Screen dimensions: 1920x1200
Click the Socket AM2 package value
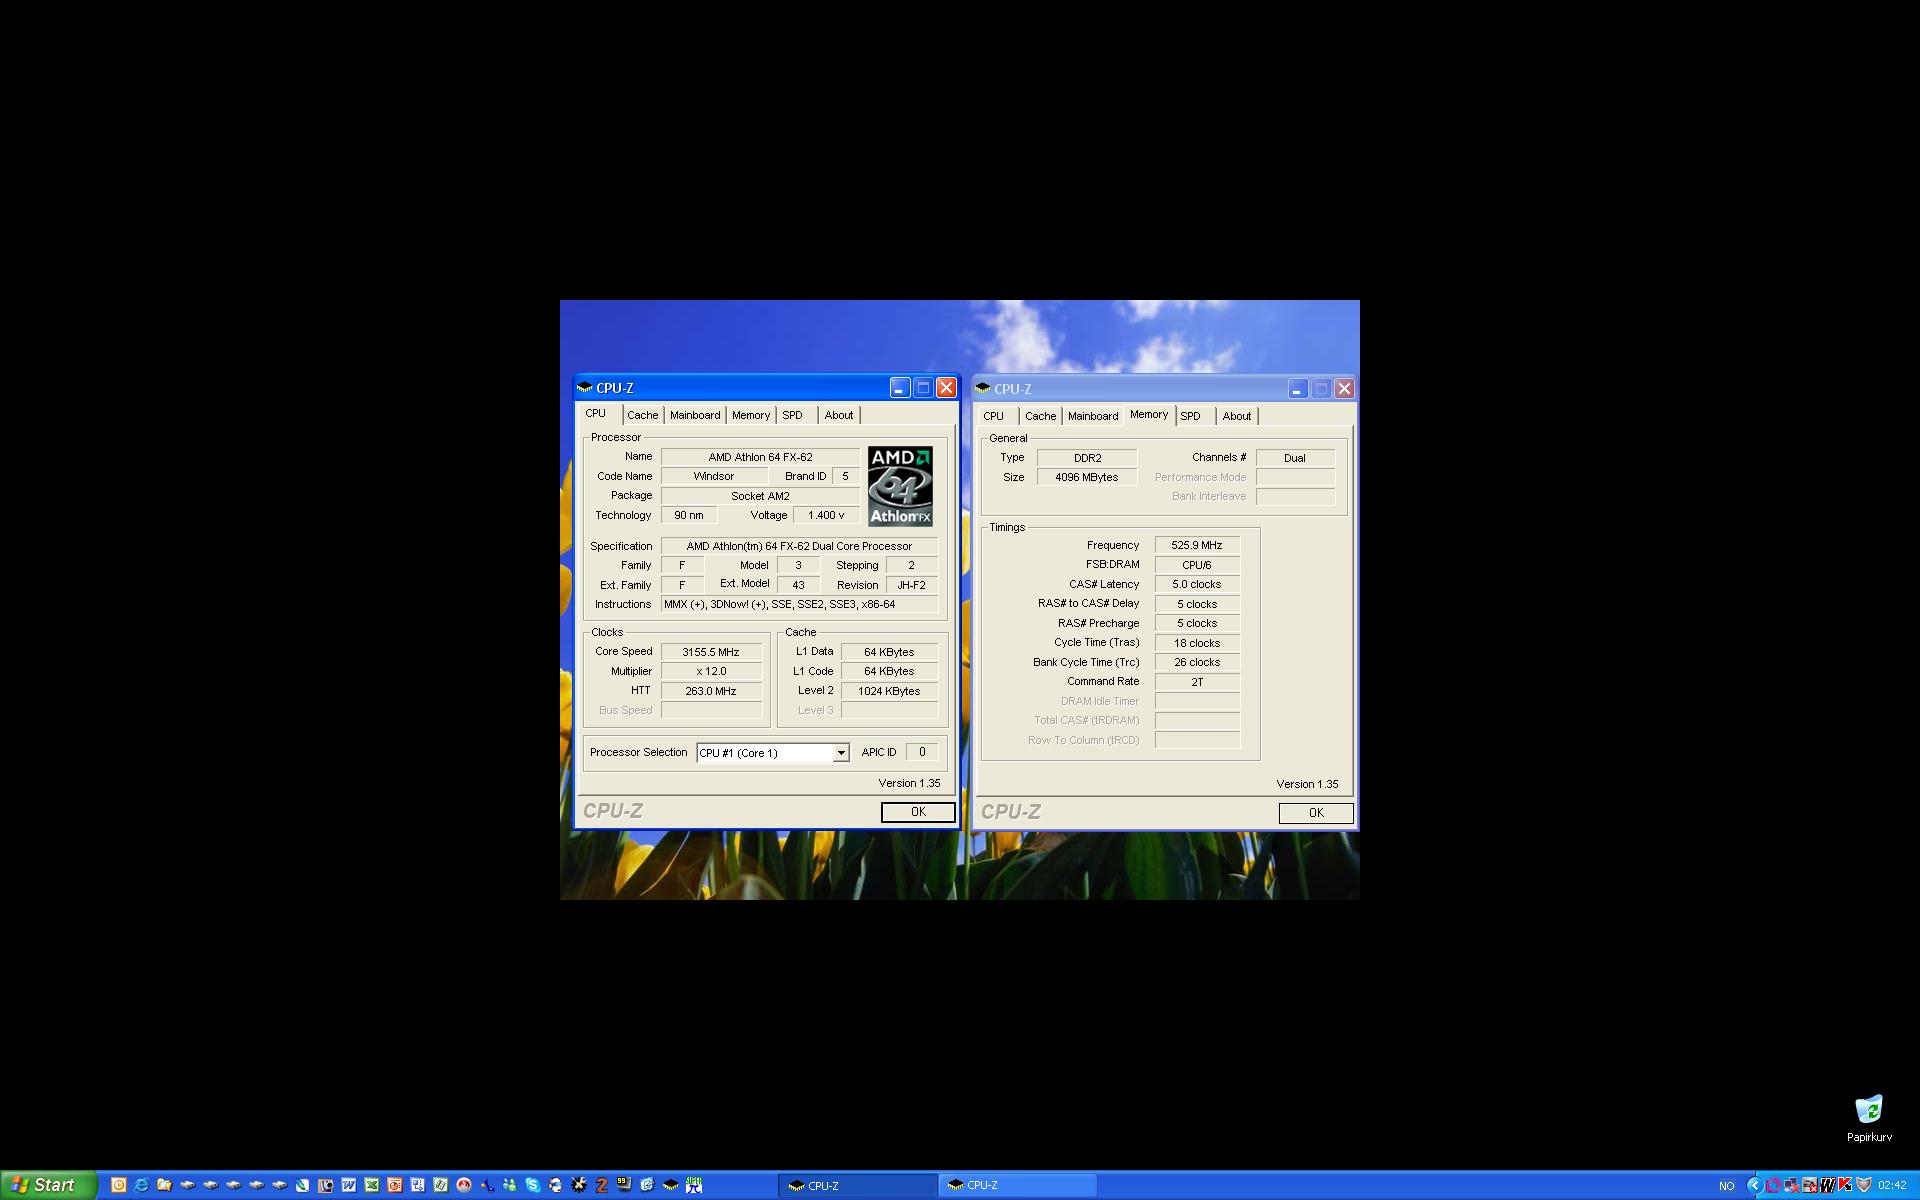click(760, 496)
